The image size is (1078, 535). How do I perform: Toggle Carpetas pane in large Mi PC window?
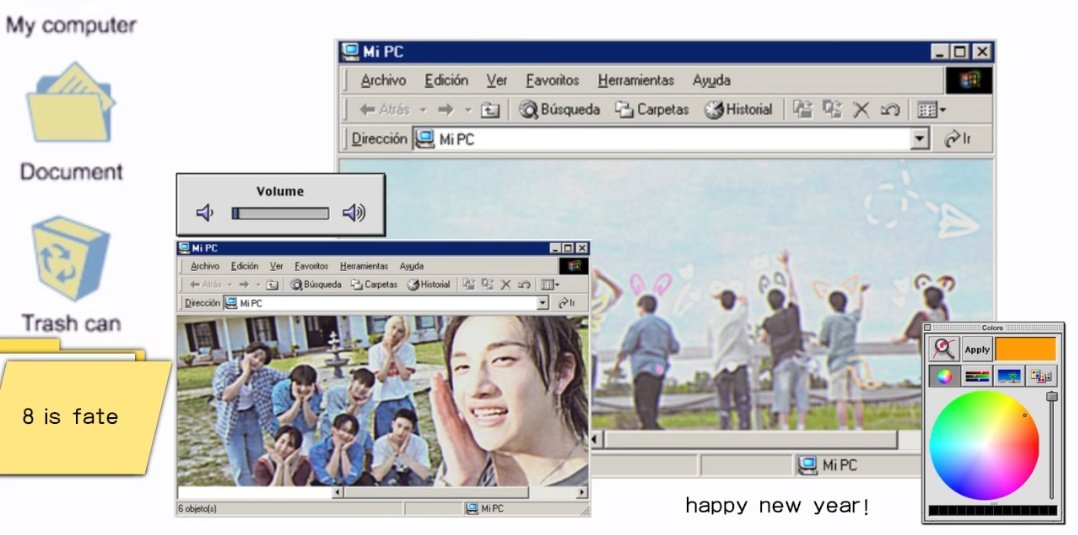coord(652,109)
